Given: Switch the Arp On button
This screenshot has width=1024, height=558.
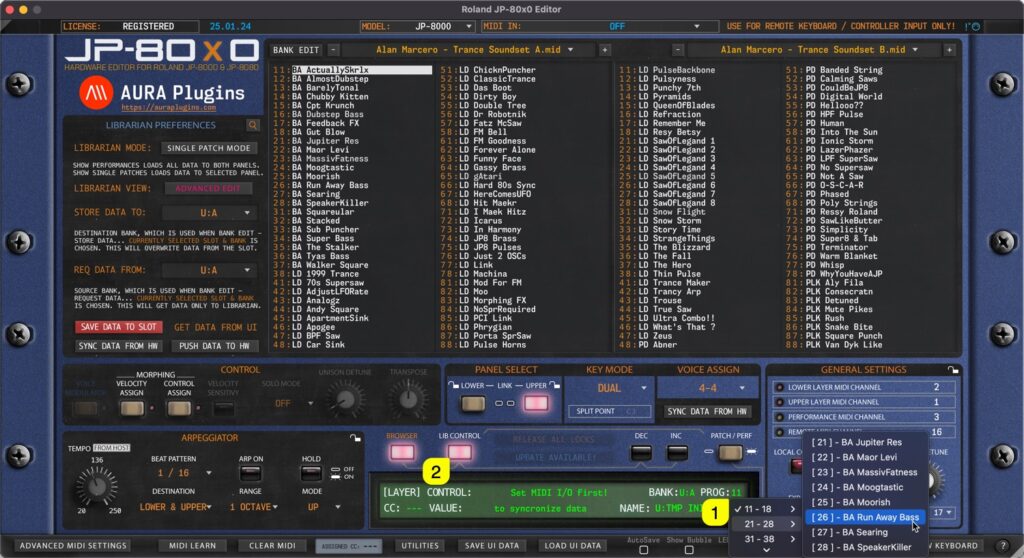Looking at the screenshot, I should tap(251, 472).
